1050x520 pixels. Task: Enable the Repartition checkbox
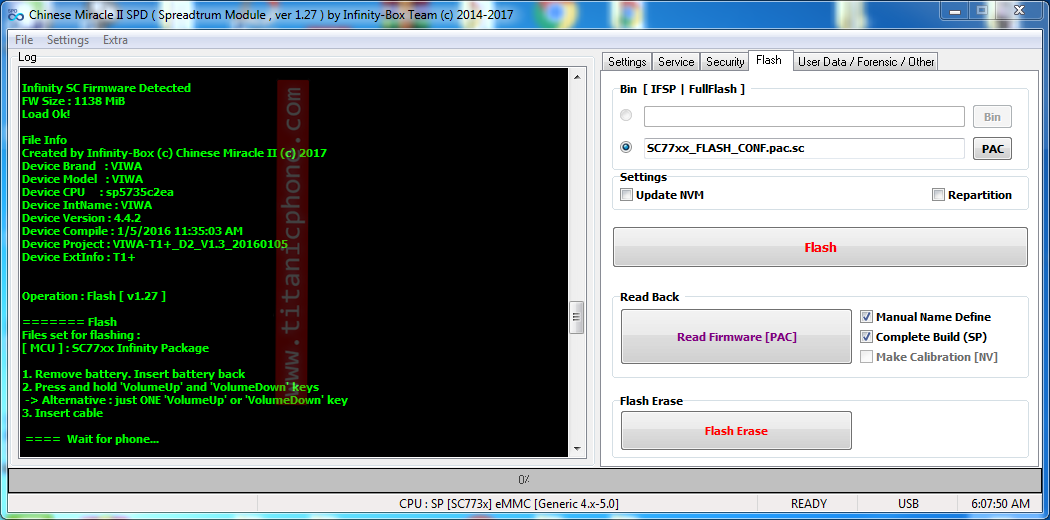[938, 195]
